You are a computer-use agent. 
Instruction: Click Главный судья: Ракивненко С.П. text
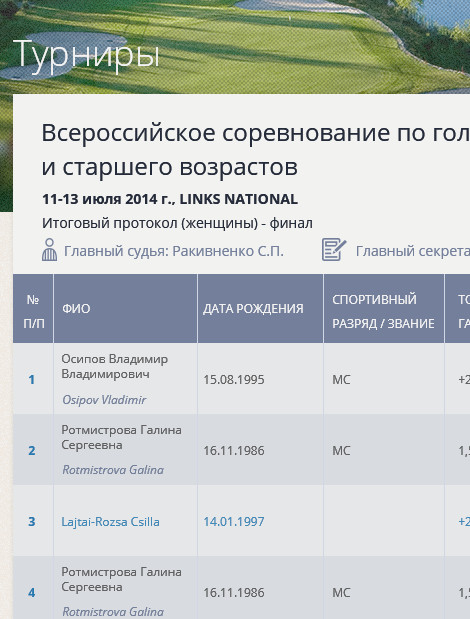point(174,251)
